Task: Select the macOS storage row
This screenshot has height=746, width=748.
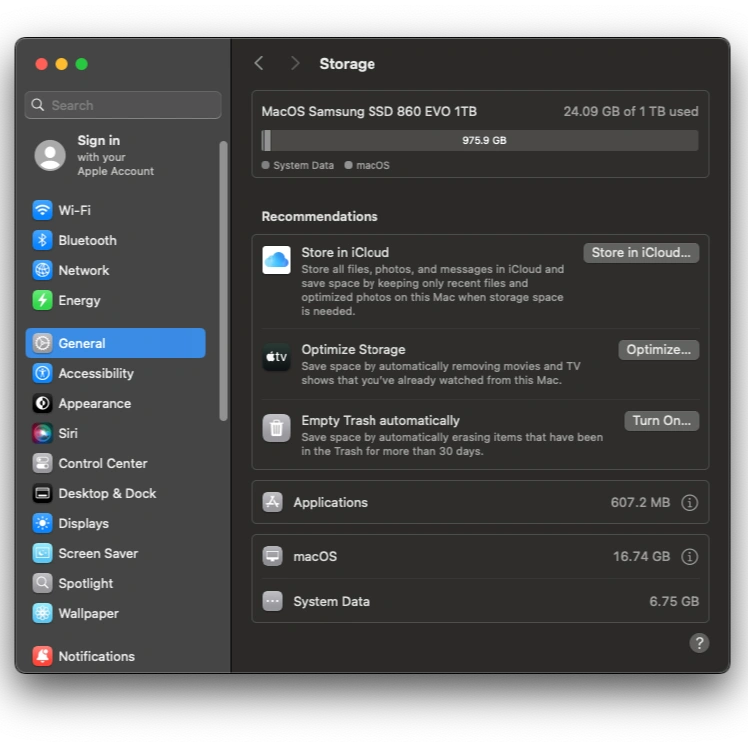Action: pos(480,557)
